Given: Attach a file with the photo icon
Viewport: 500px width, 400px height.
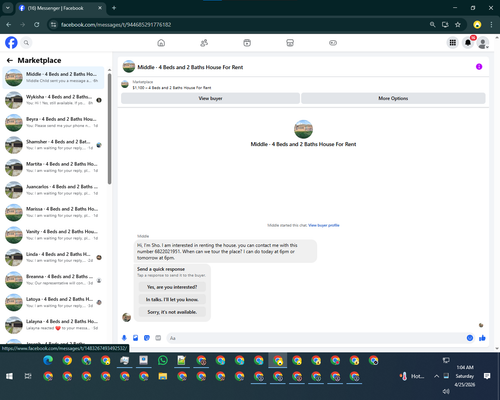Looking at the screenshot, I should [136, 338].
